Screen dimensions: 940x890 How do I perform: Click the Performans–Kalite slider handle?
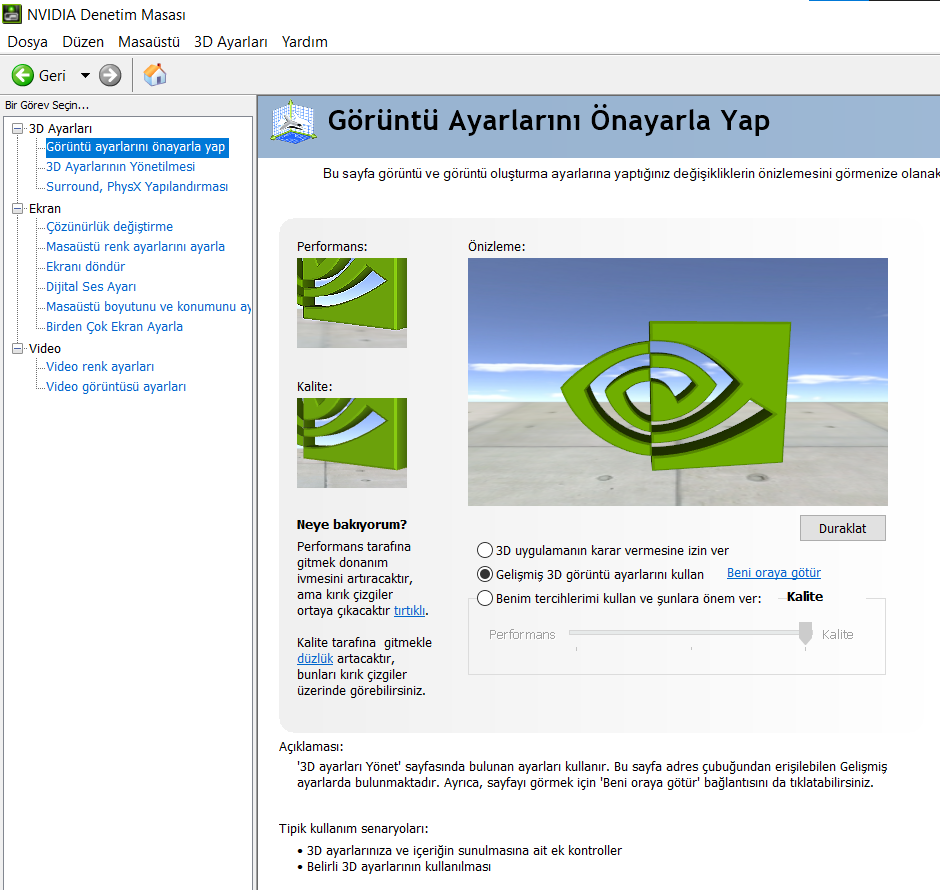click(805, 633)
